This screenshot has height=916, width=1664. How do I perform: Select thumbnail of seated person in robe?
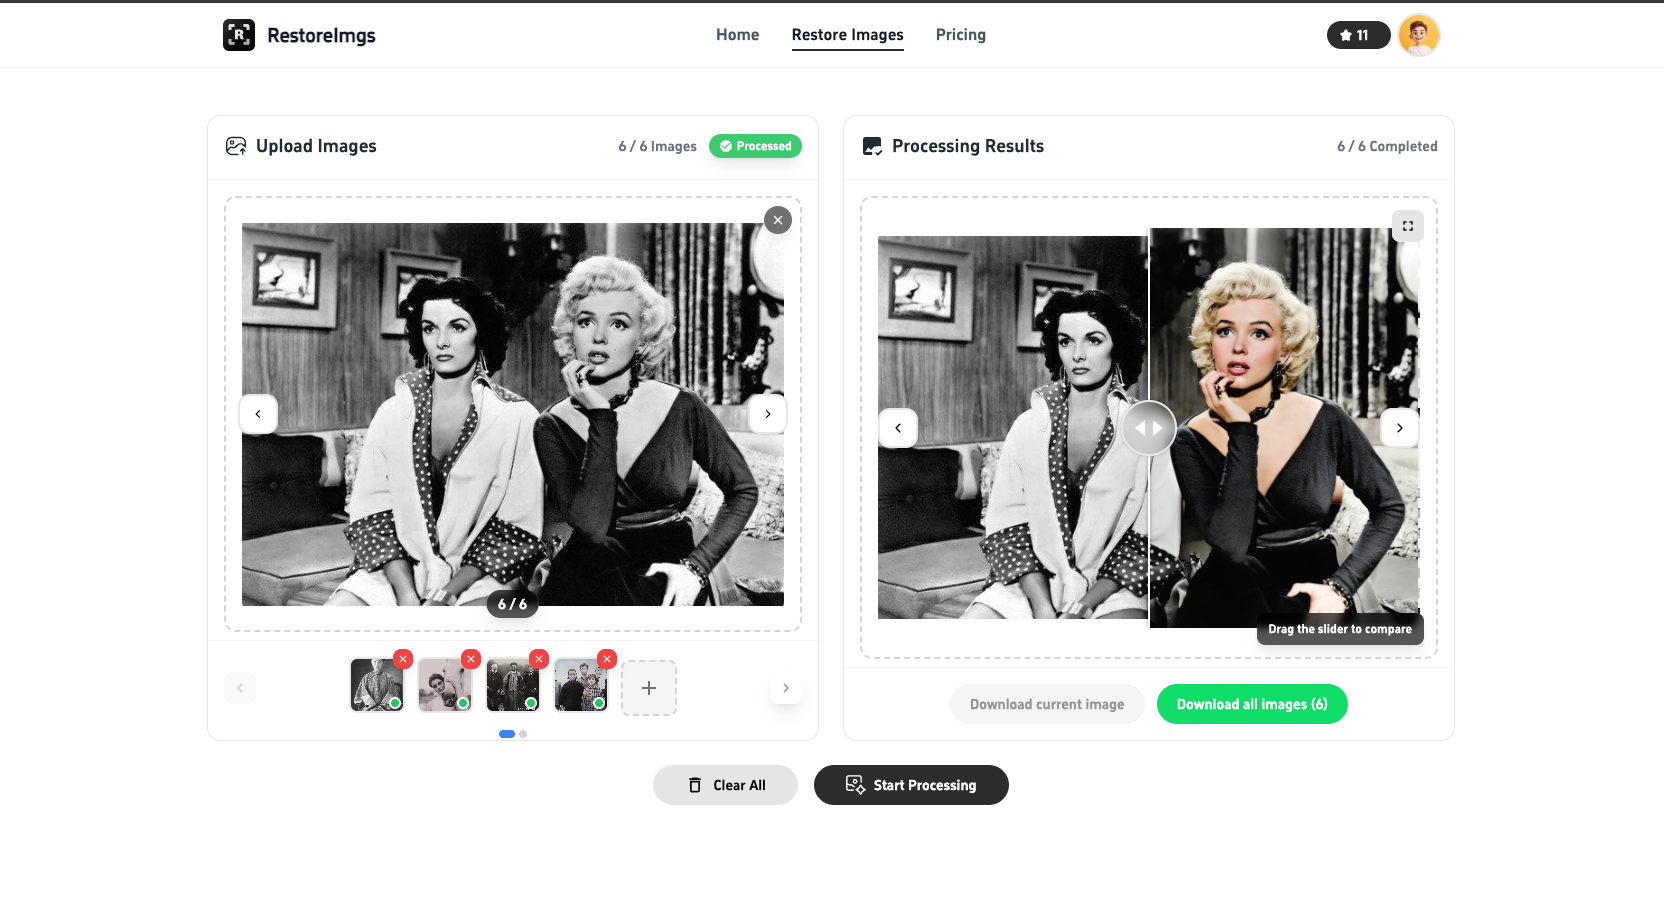pyautogui.click(x=377, y=685)
